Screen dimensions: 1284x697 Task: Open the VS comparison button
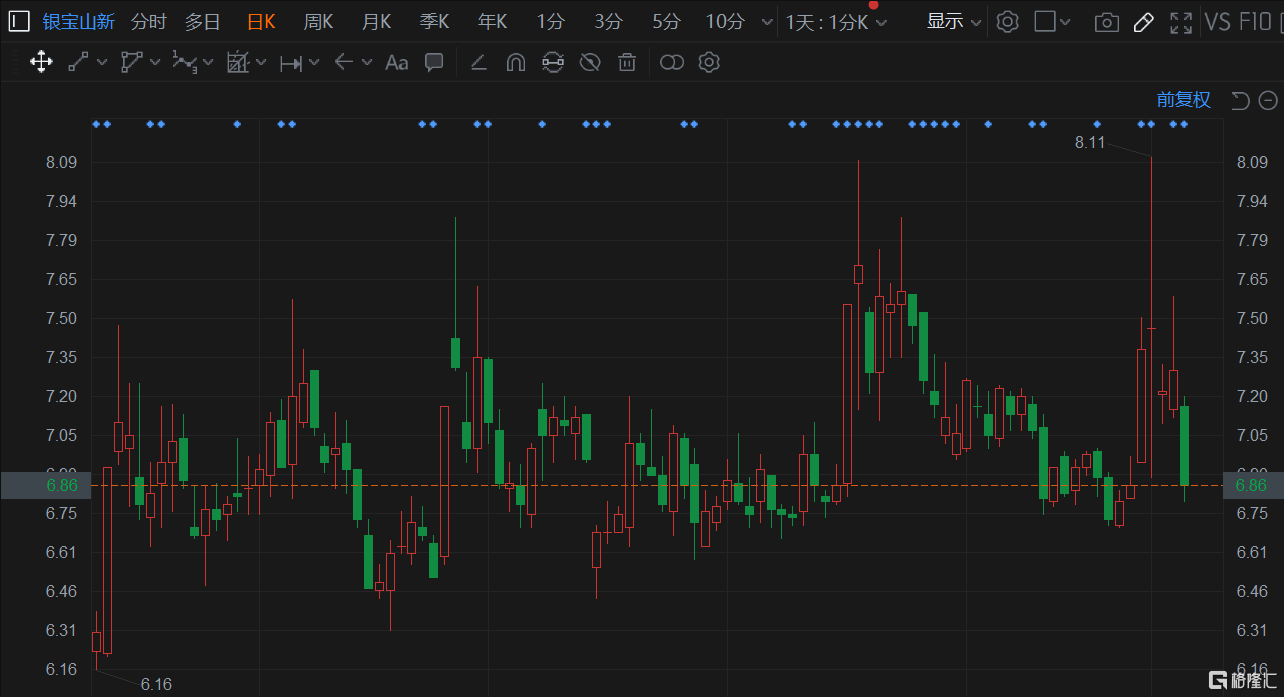pyautogui.click(x=1217, y=22)
